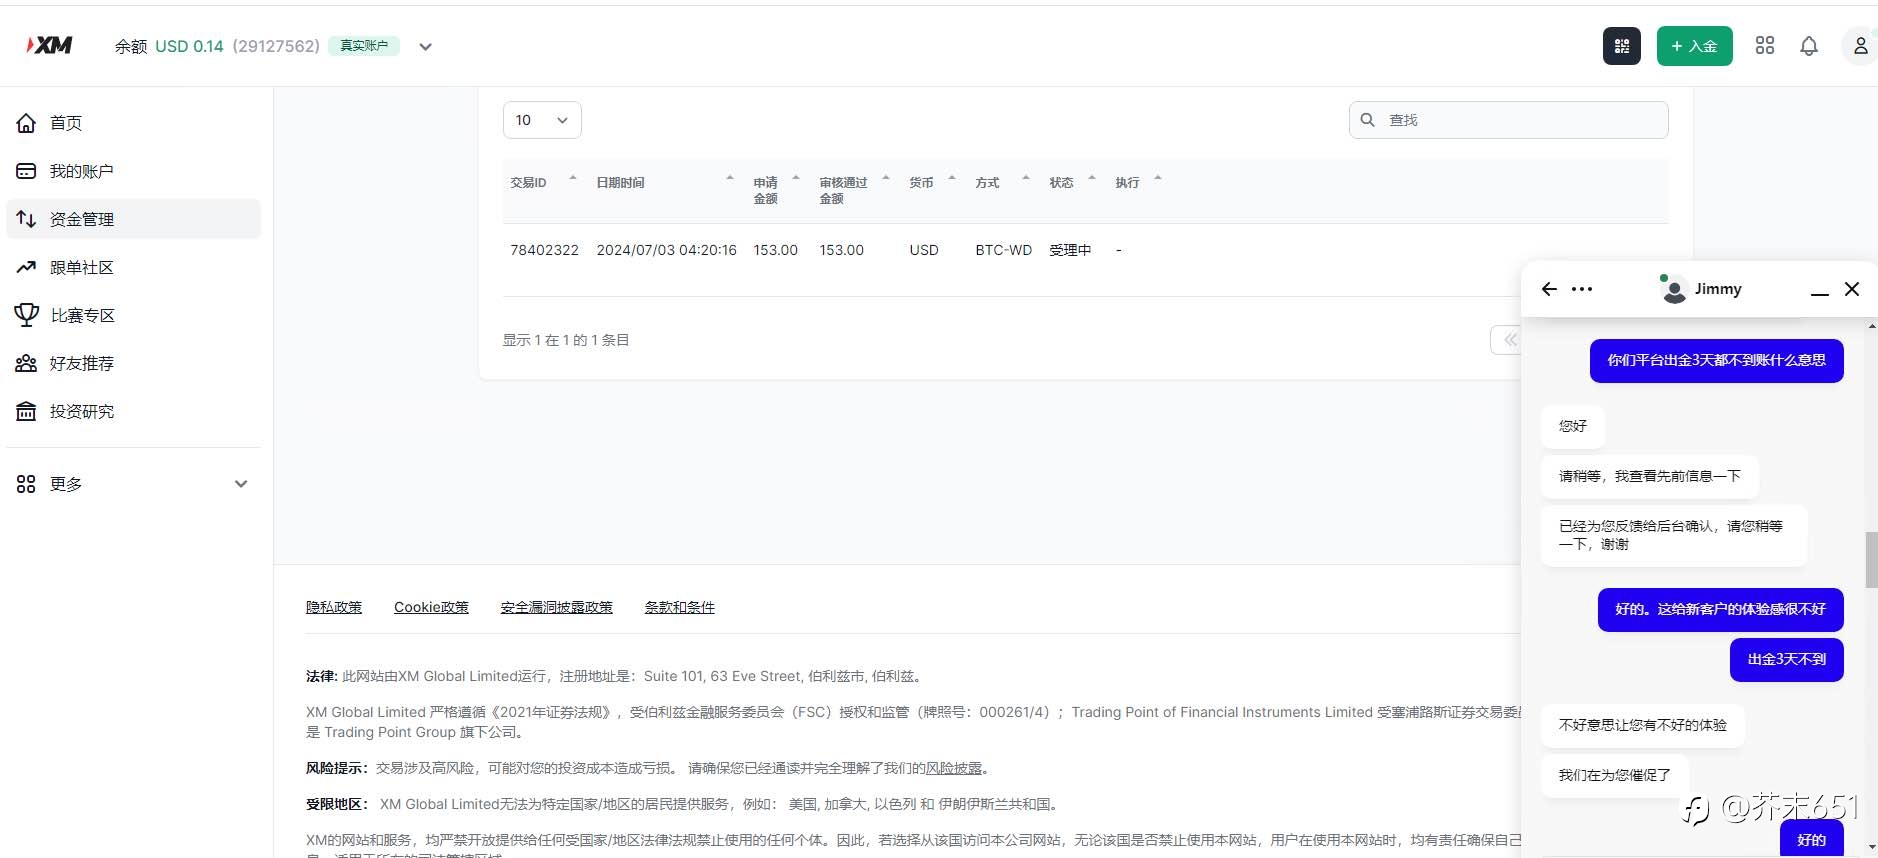1878x858 pixels.
Task: Open the Cookie政策 link
Action: coord(431,607)
